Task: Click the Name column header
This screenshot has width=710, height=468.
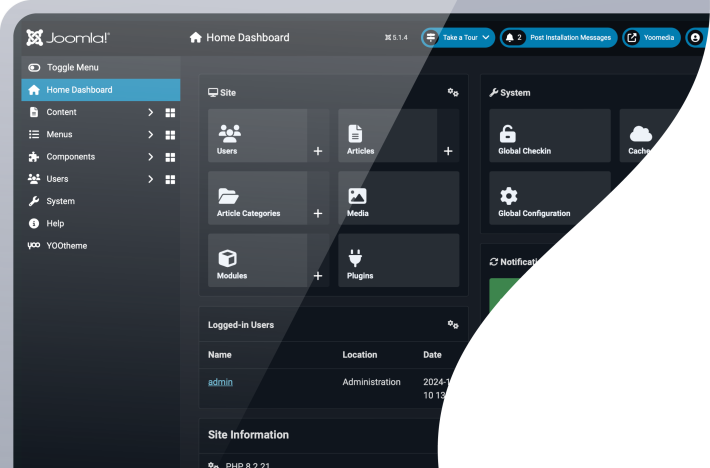Action: pos(220,355)
